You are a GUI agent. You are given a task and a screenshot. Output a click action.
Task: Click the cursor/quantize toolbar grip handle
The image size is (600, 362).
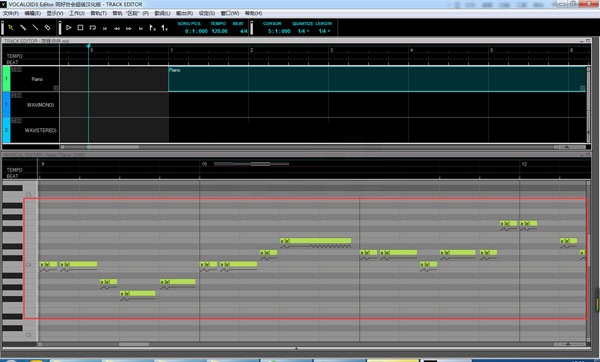pyautogui.click(x=251, y=28)
